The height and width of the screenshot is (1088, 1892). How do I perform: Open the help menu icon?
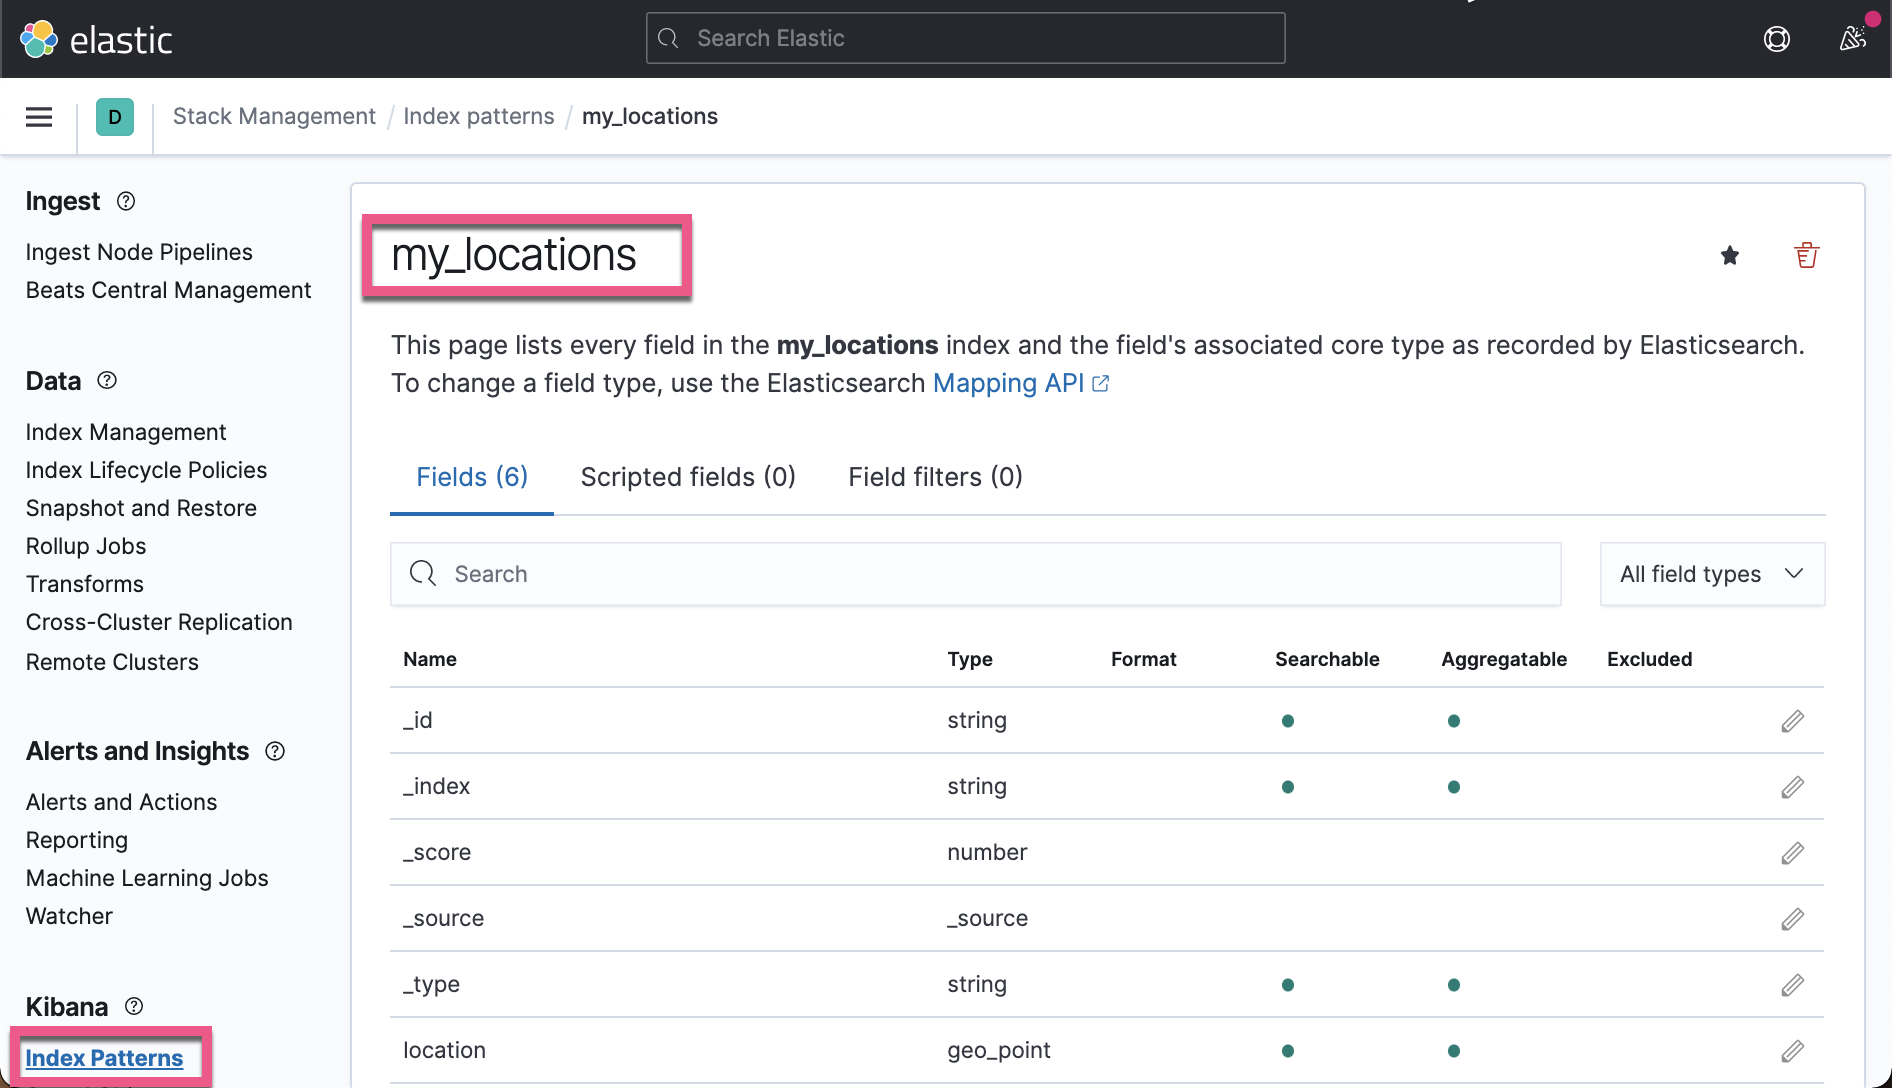(1777, 38)
